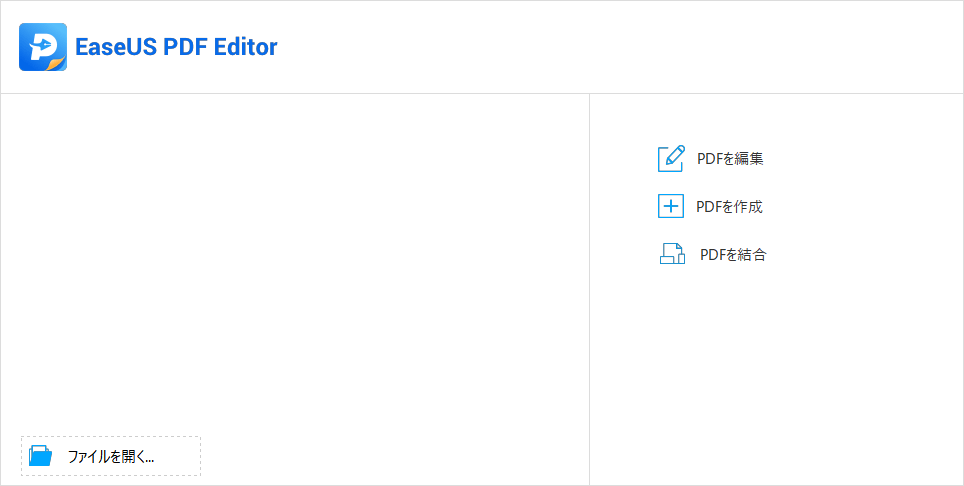The image size is (964, 486).
Task: Choose the PDFを作成 text label
Action: pos(729,207)
